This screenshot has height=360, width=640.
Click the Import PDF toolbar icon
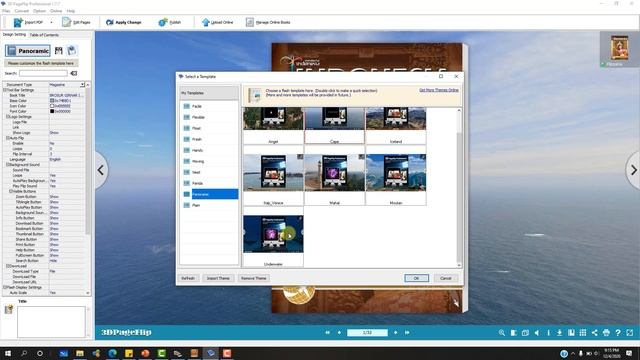pos(18,22)
